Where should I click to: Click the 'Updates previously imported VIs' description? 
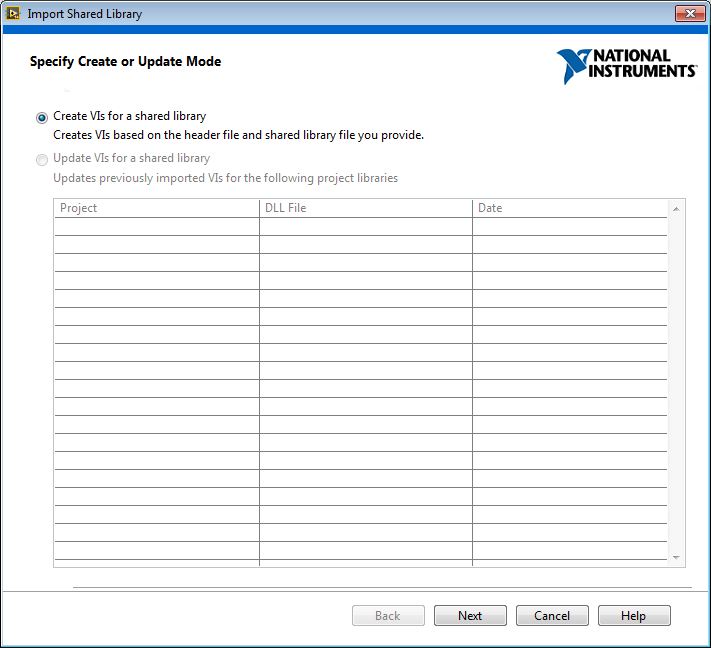coord(225,178)
